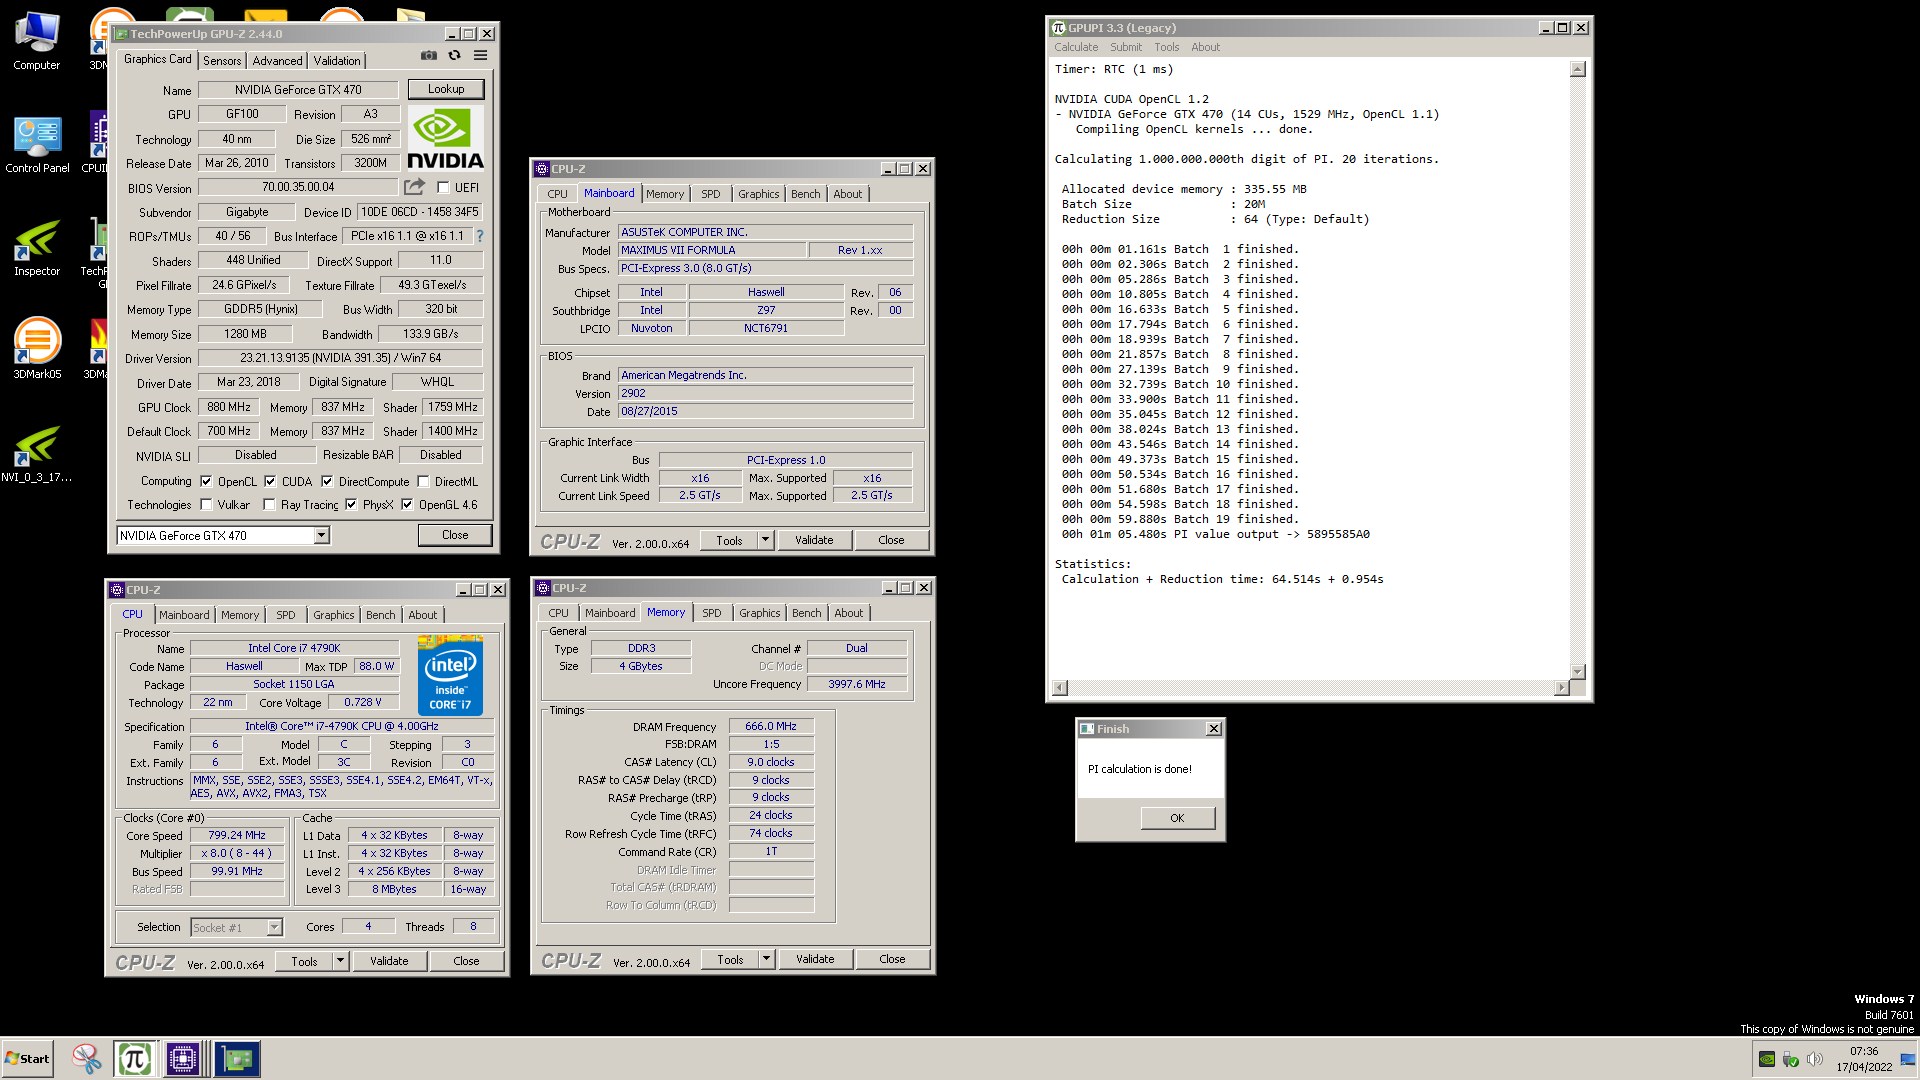
Task: Open SPD tab in CPU-Z Memory window
Action: point(711,613)
